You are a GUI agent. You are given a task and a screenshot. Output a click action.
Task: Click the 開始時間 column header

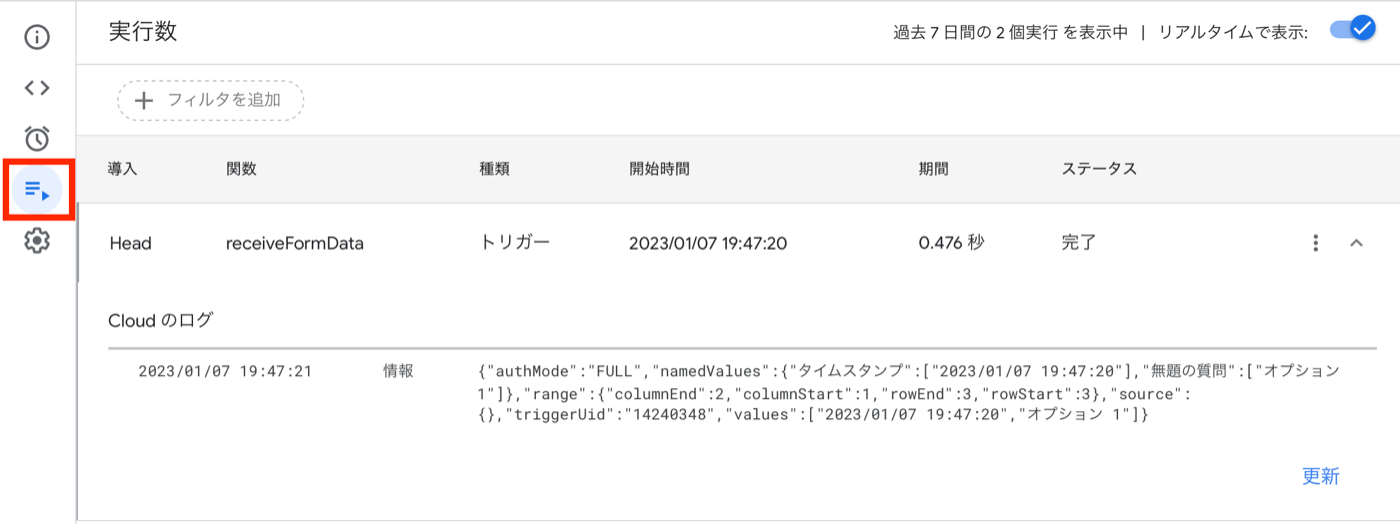[x=659, y=169]
